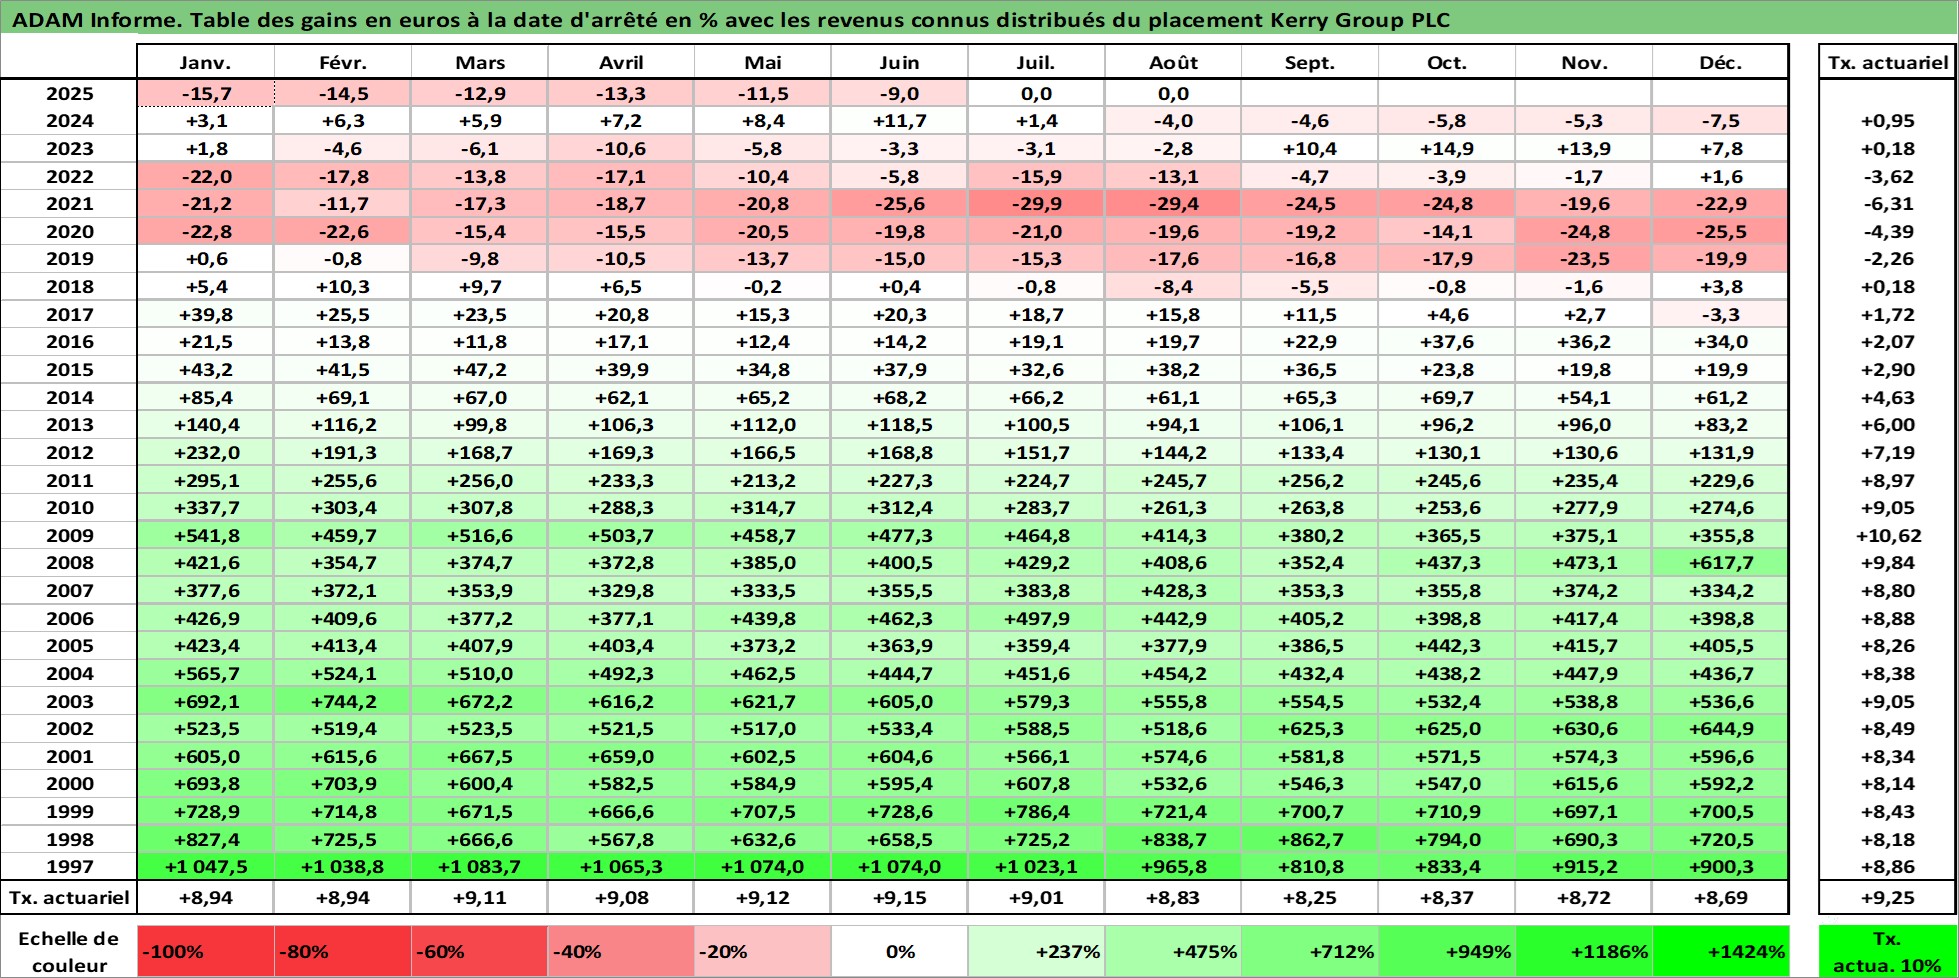The width and height of the screenshot is (1959, 978).
Task: Select the 2009 row label
Action: pyautogui.click(x=69, y=535)
